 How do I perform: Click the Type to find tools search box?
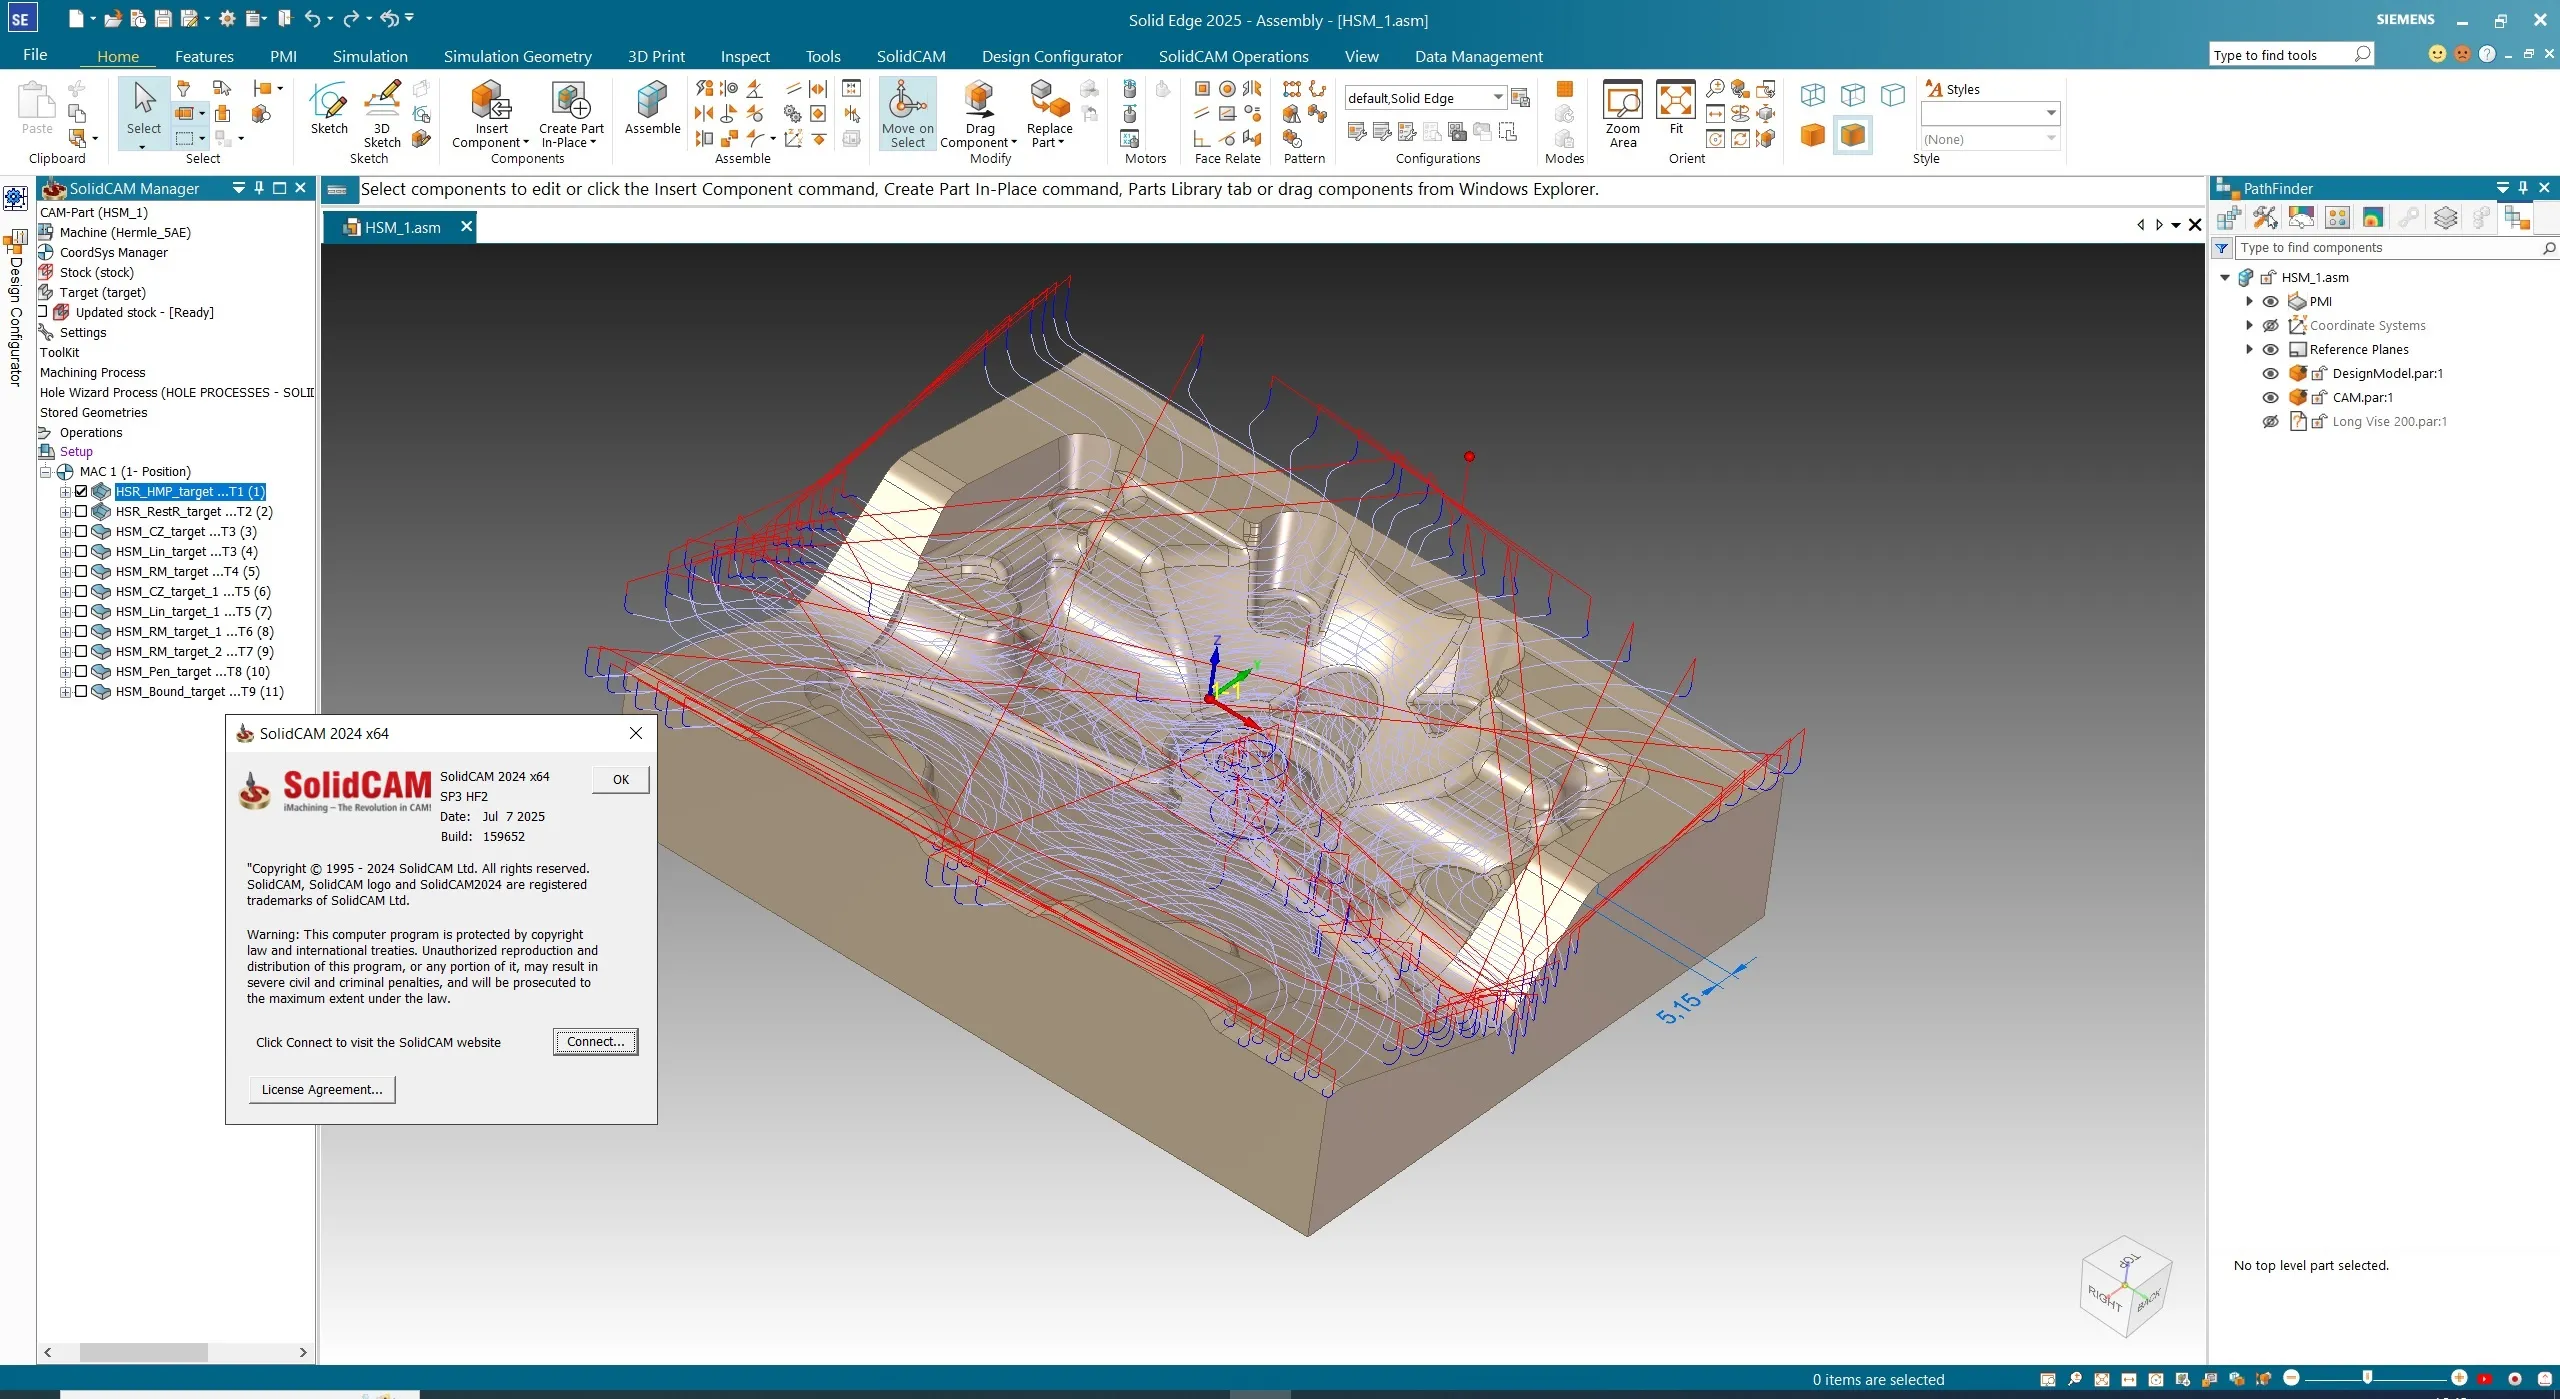[2290, 54]
